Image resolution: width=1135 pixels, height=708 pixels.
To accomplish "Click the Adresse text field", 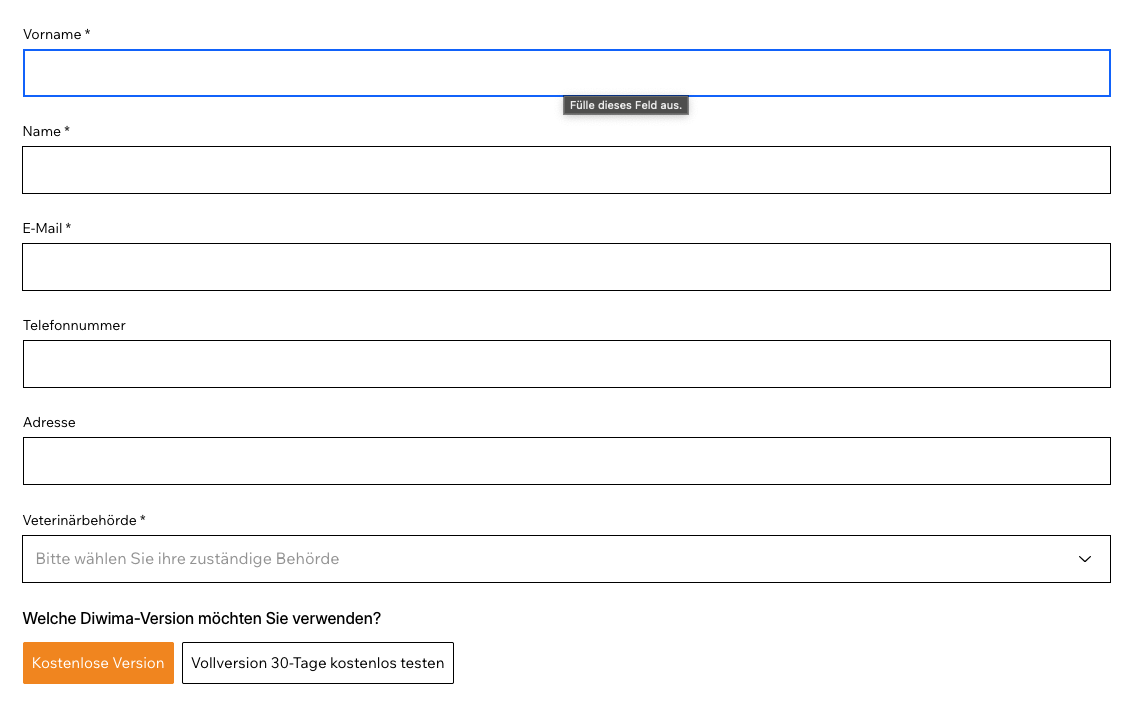I will point(566,461).
